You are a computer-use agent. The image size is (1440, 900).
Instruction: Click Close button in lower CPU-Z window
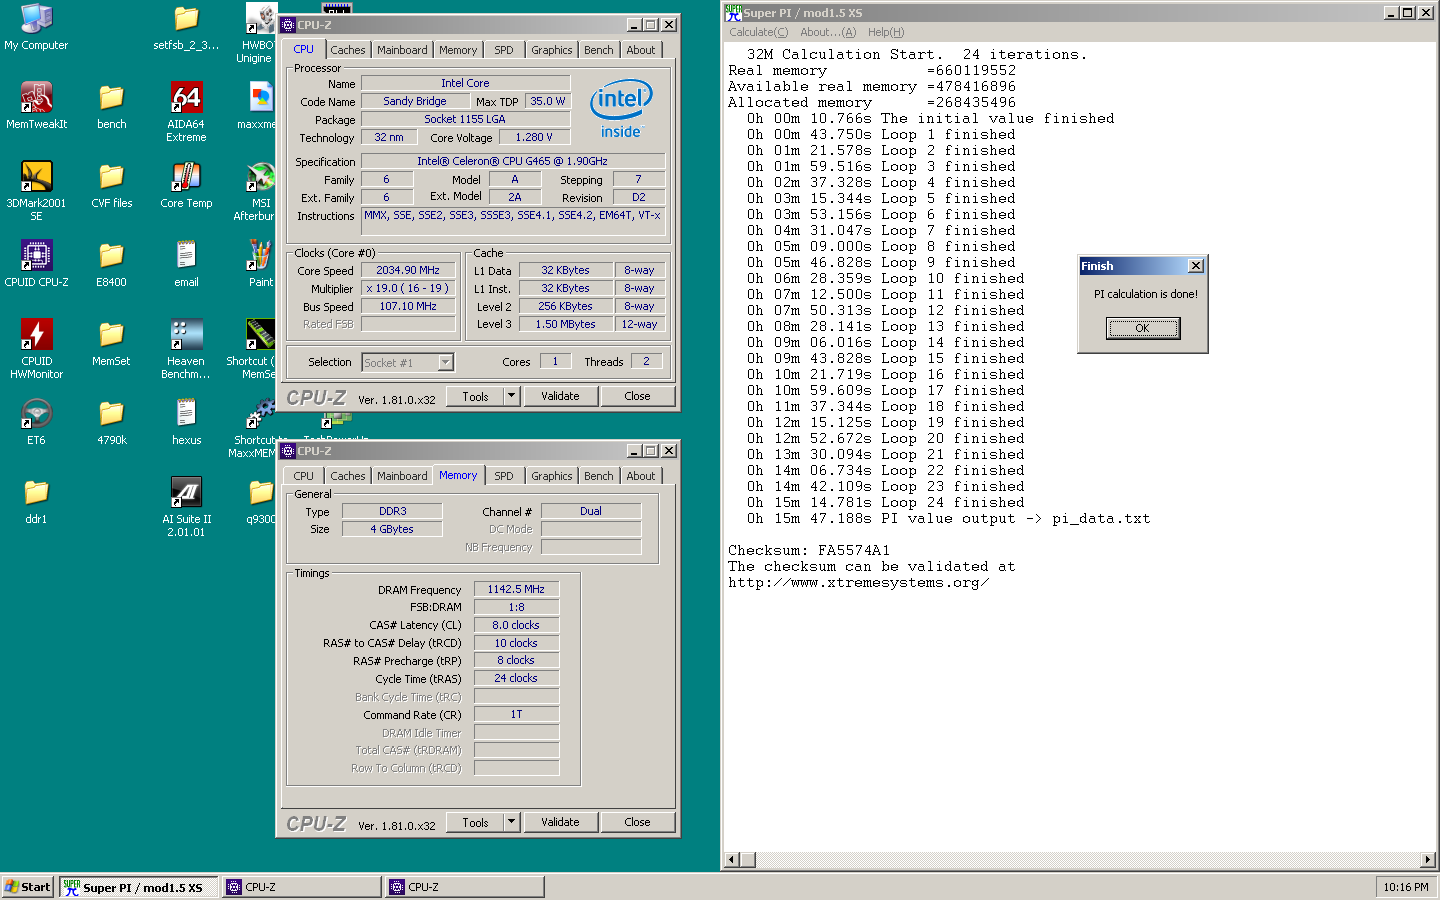coord(637,822)
